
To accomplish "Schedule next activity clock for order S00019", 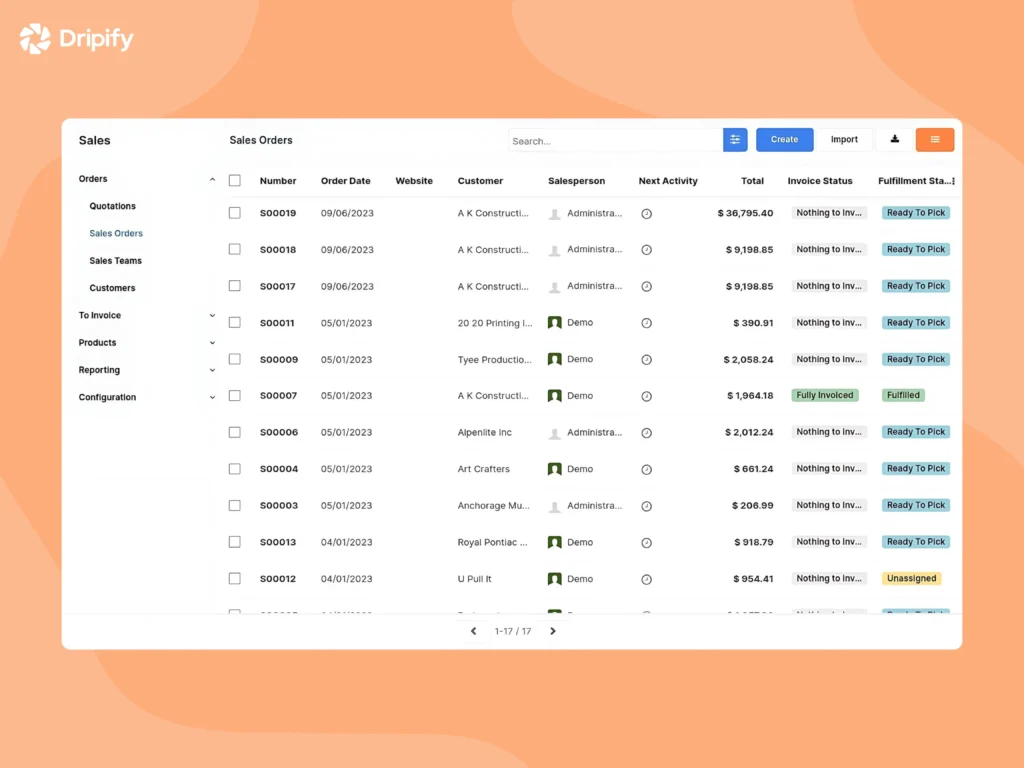I will (x=646, y=213).
